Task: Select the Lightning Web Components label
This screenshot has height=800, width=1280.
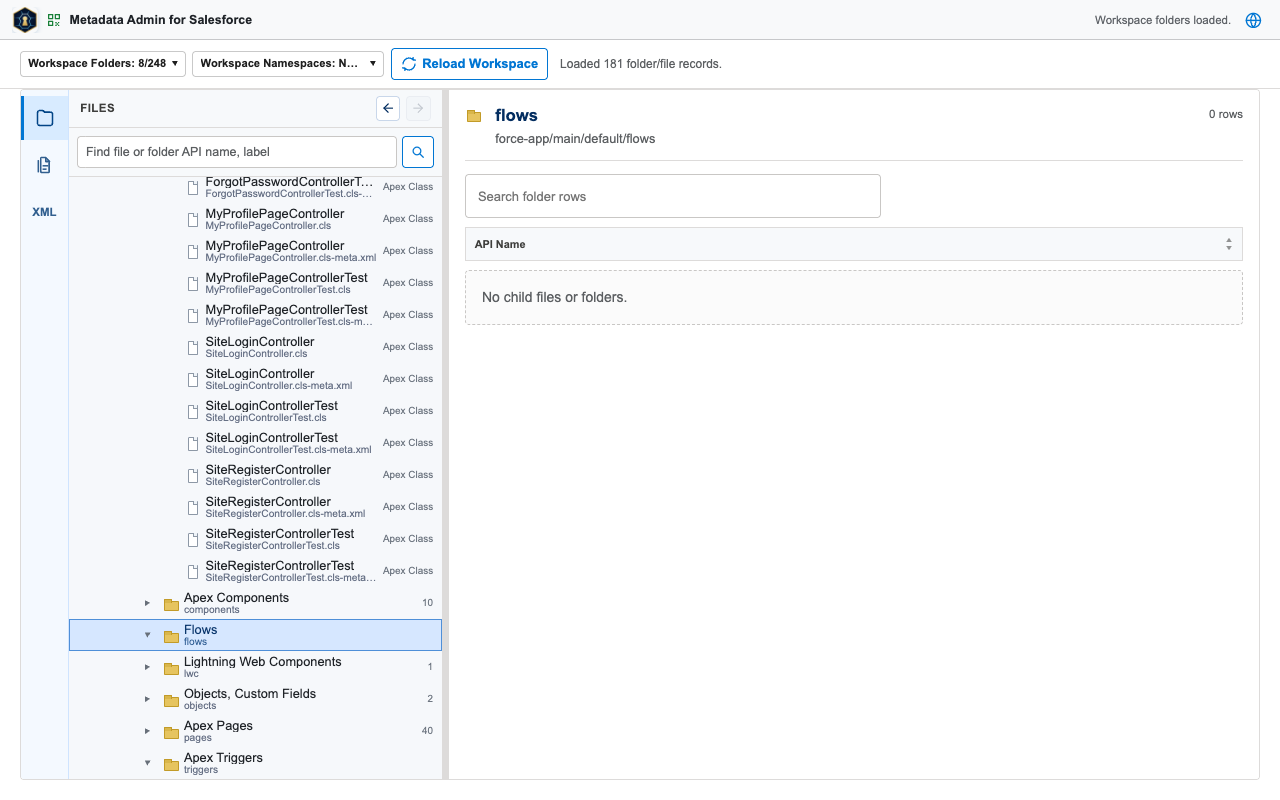Action: [263, 662]
